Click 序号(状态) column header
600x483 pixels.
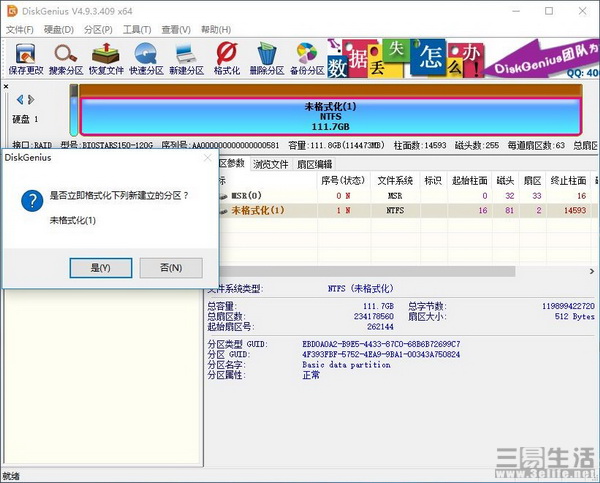pyautogui.click(x=343, y=181)
